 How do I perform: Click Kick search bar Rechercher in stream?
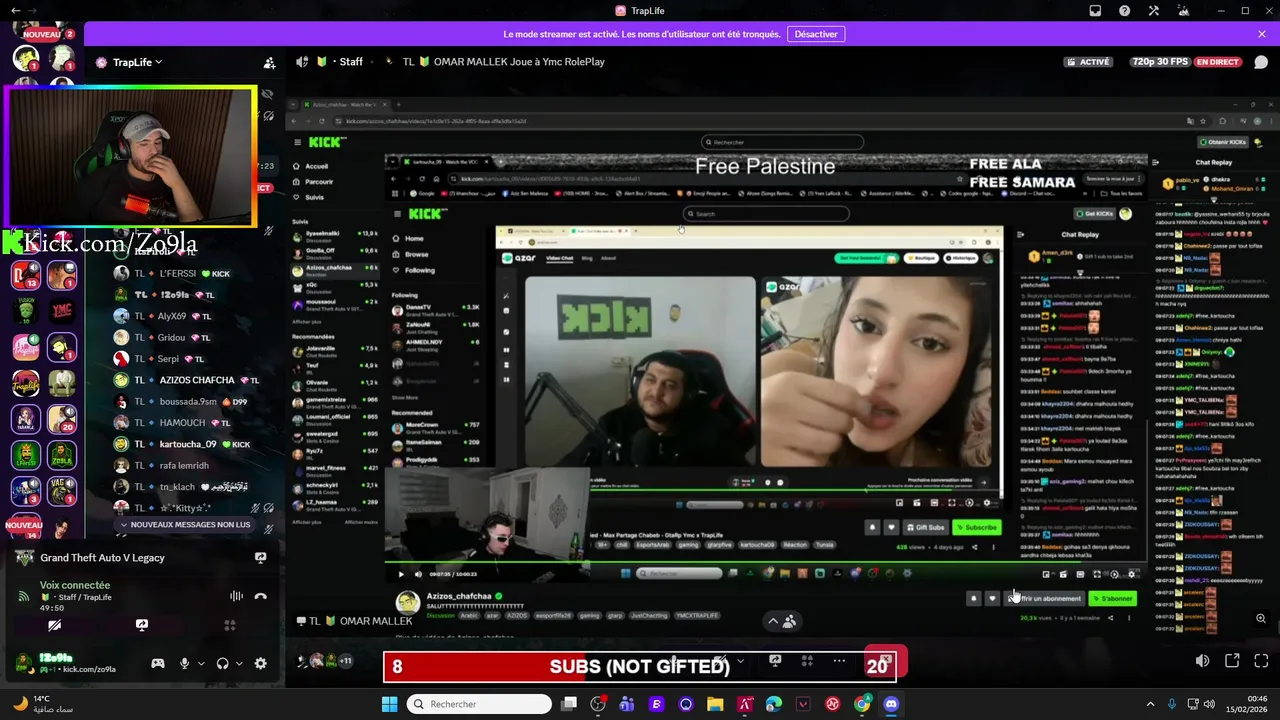pos(782,142)
